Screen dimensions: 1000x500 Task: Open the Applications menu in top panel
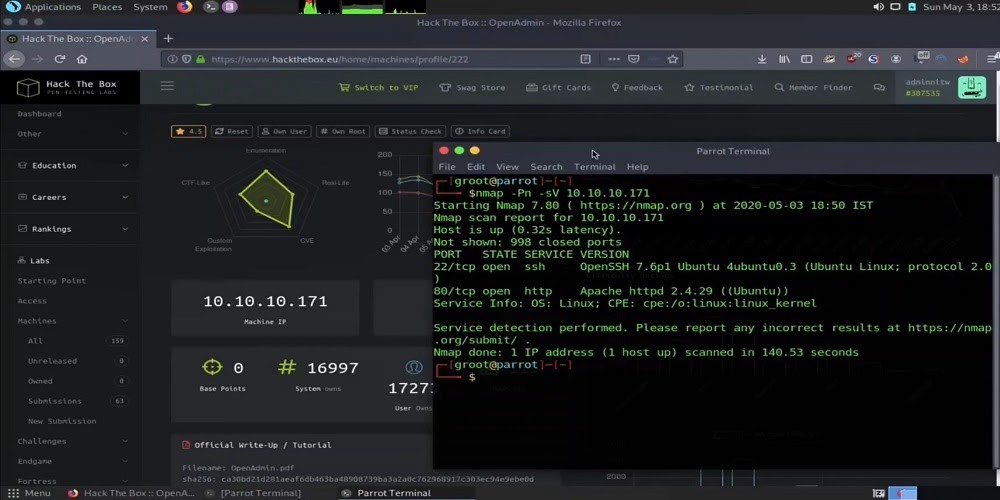coord(45,7)
